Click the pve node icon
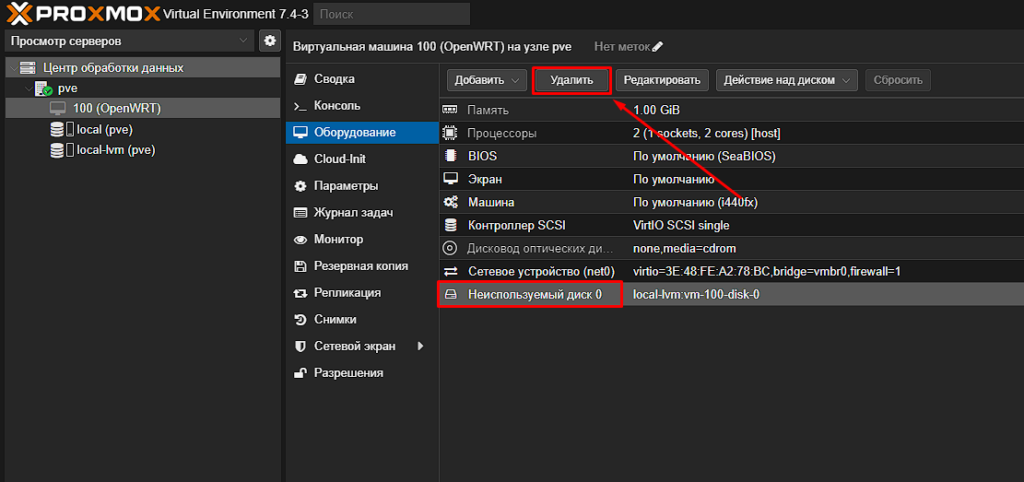The image size is (1024, 482). click(44, 89)
